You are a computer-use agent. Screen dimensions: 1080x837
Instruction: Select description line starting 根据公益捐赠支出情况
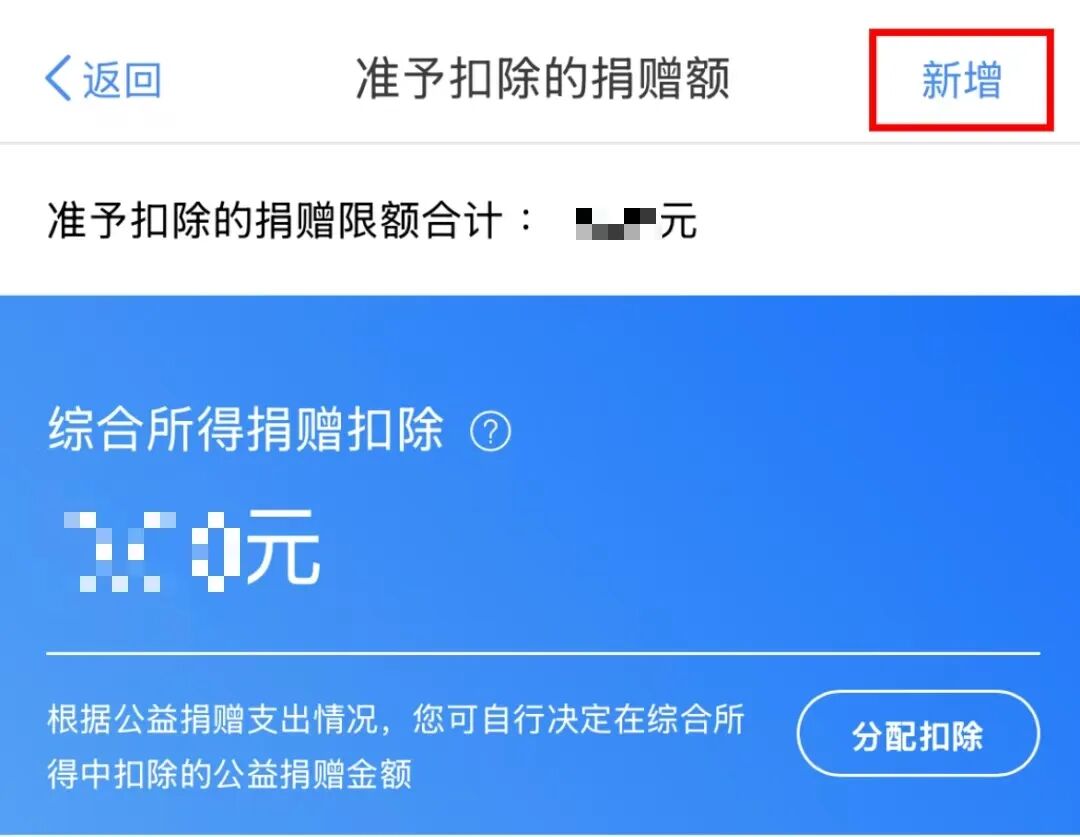click(395, 719)
